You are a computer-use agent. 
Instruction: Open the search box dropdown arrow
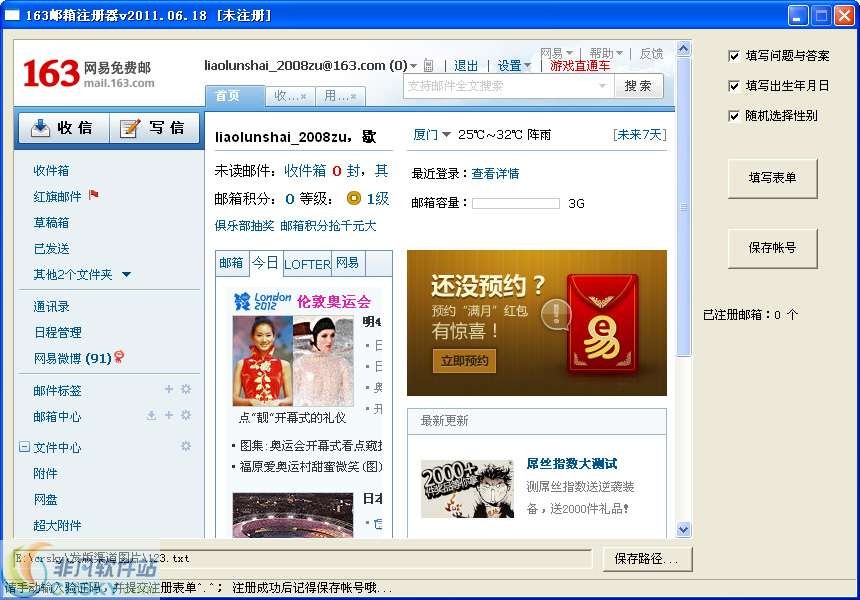(602, 86)
